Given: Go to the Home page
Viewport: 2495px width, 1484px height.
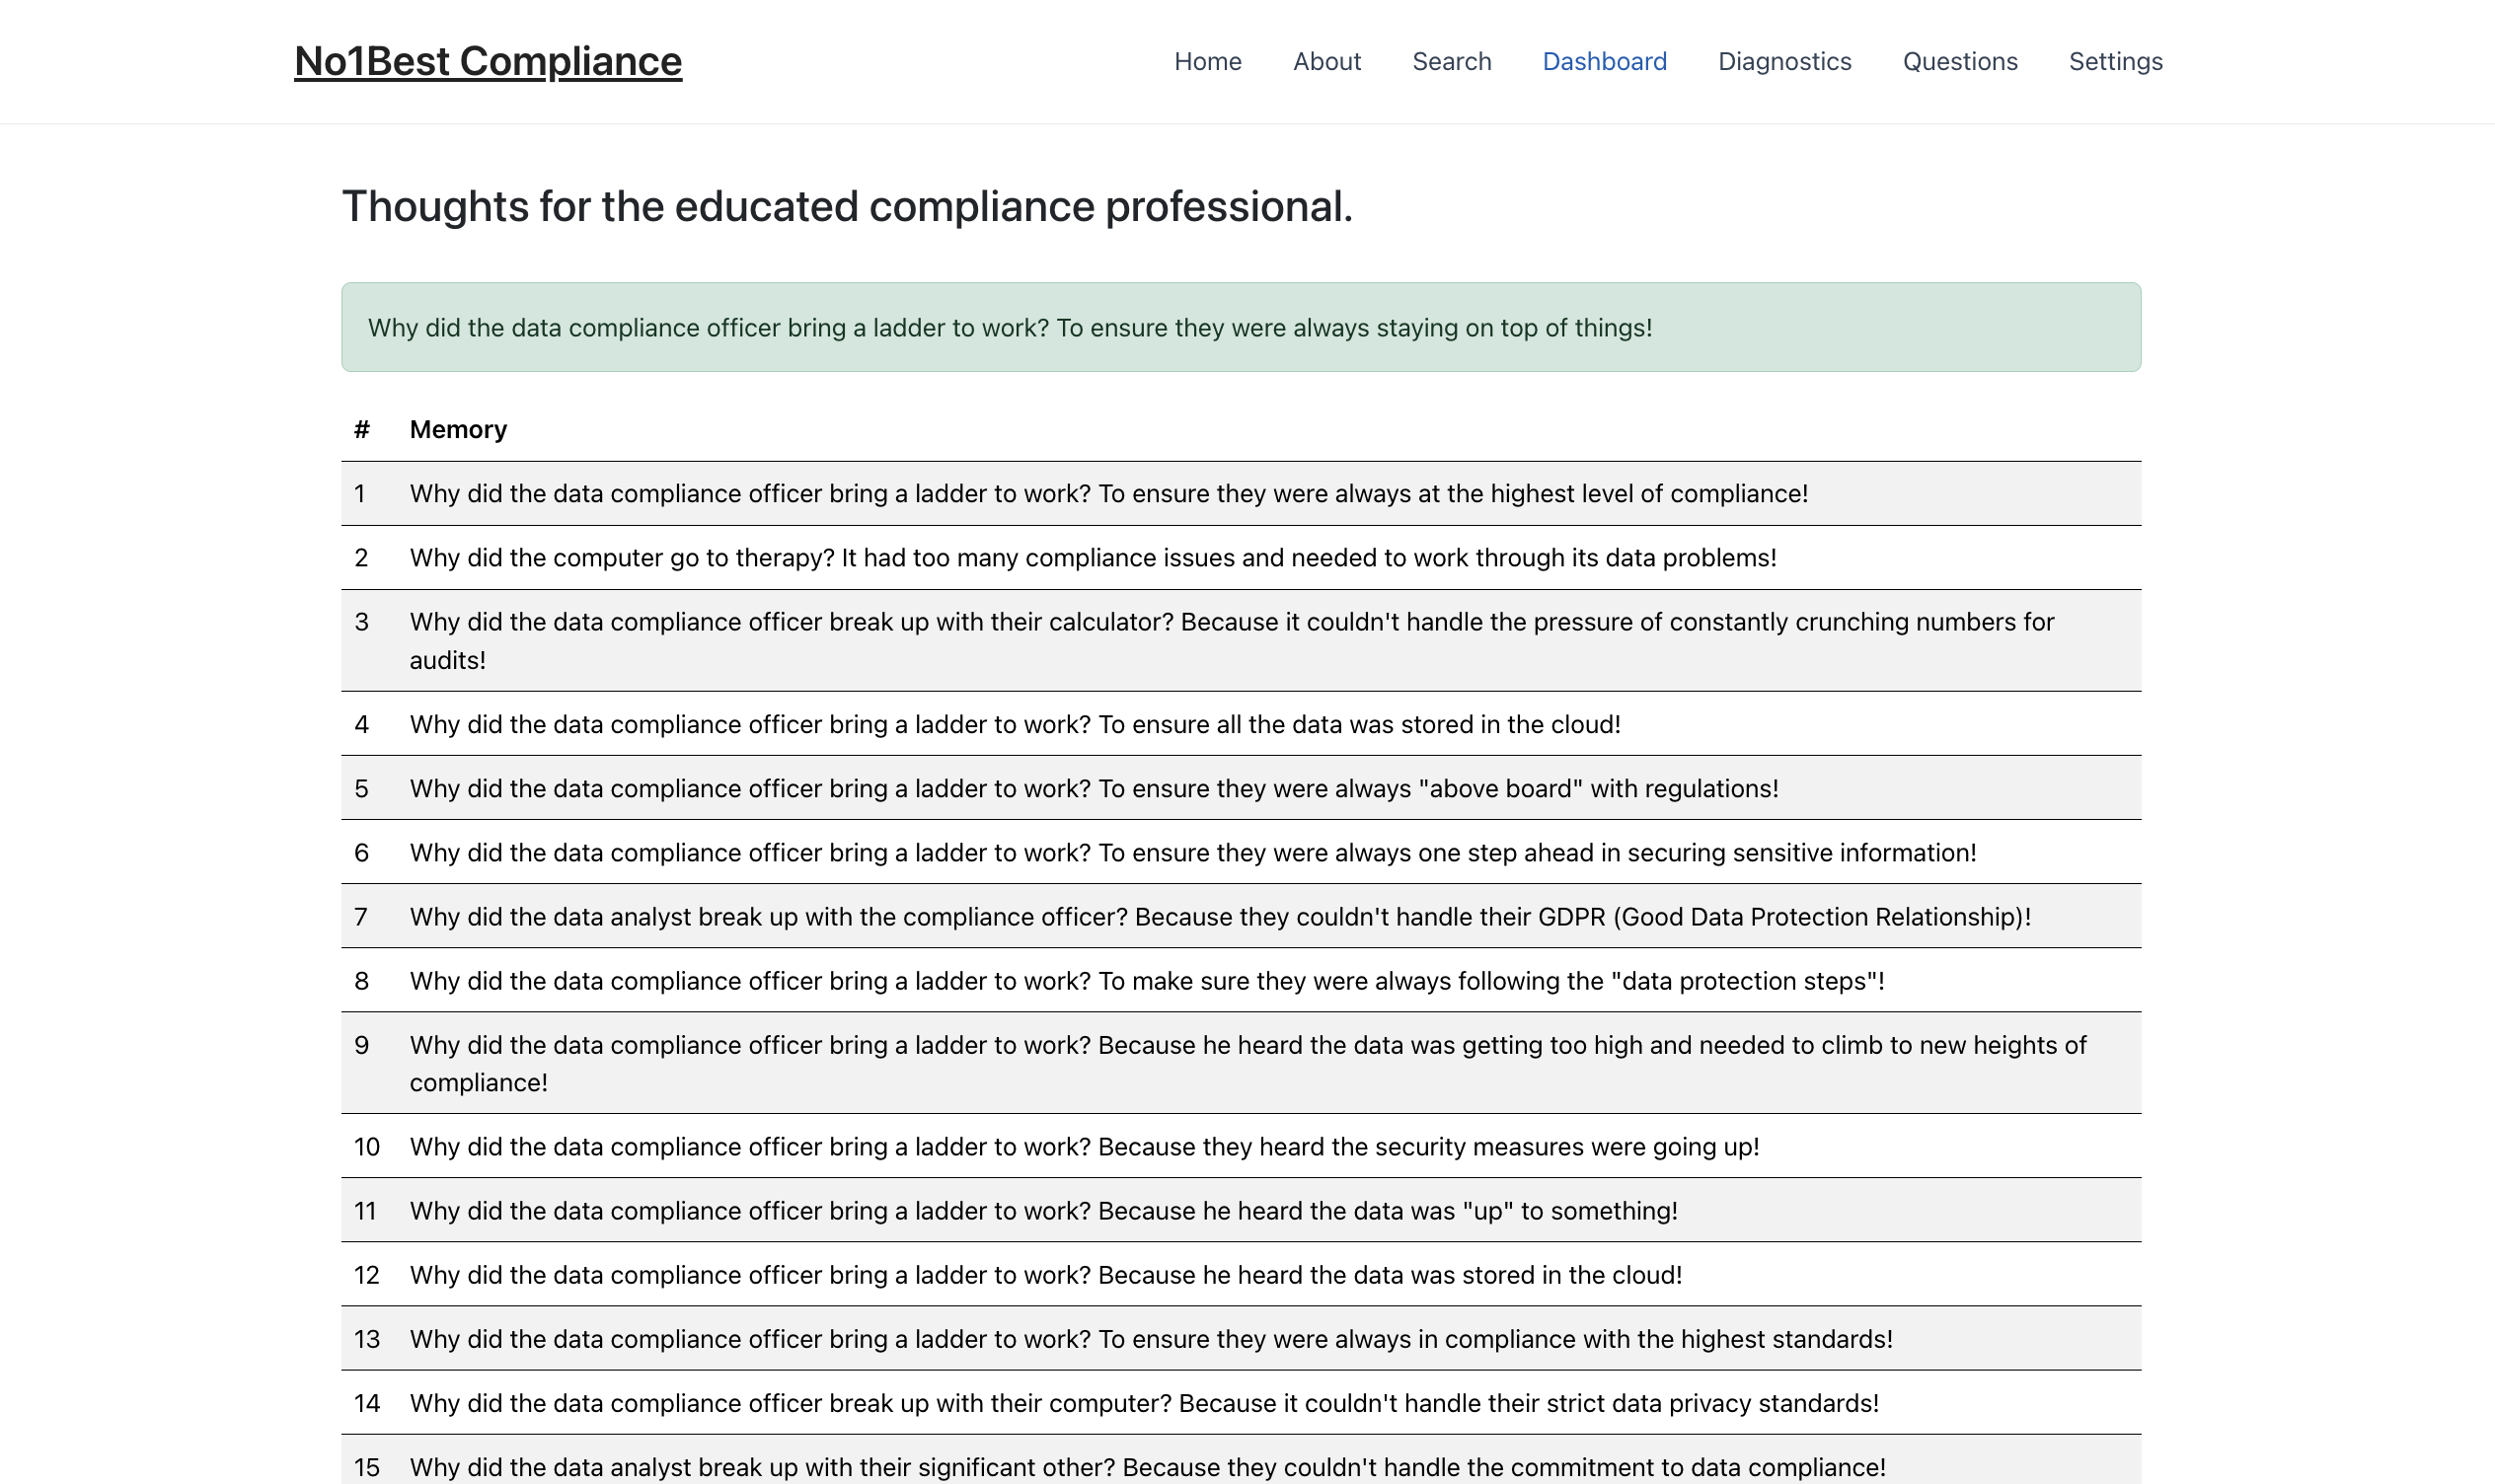Looking at the screenshot, I should point(1207,61).
